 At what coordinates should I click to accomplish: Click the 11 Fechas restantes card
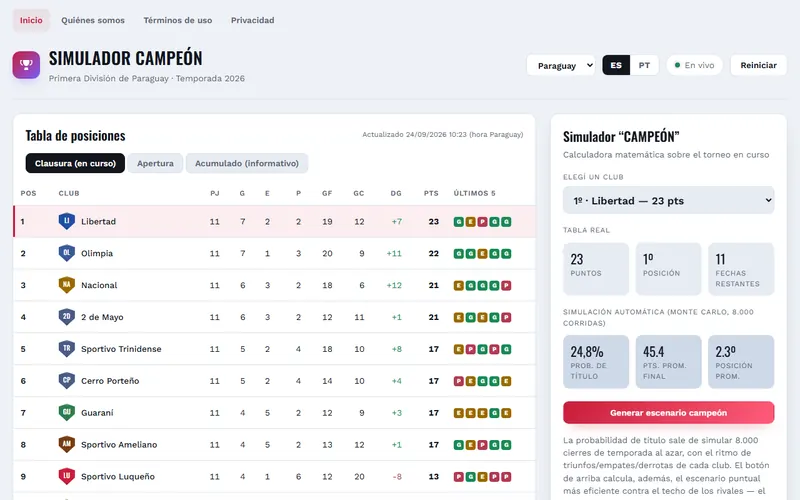click(x=741, y=269)
